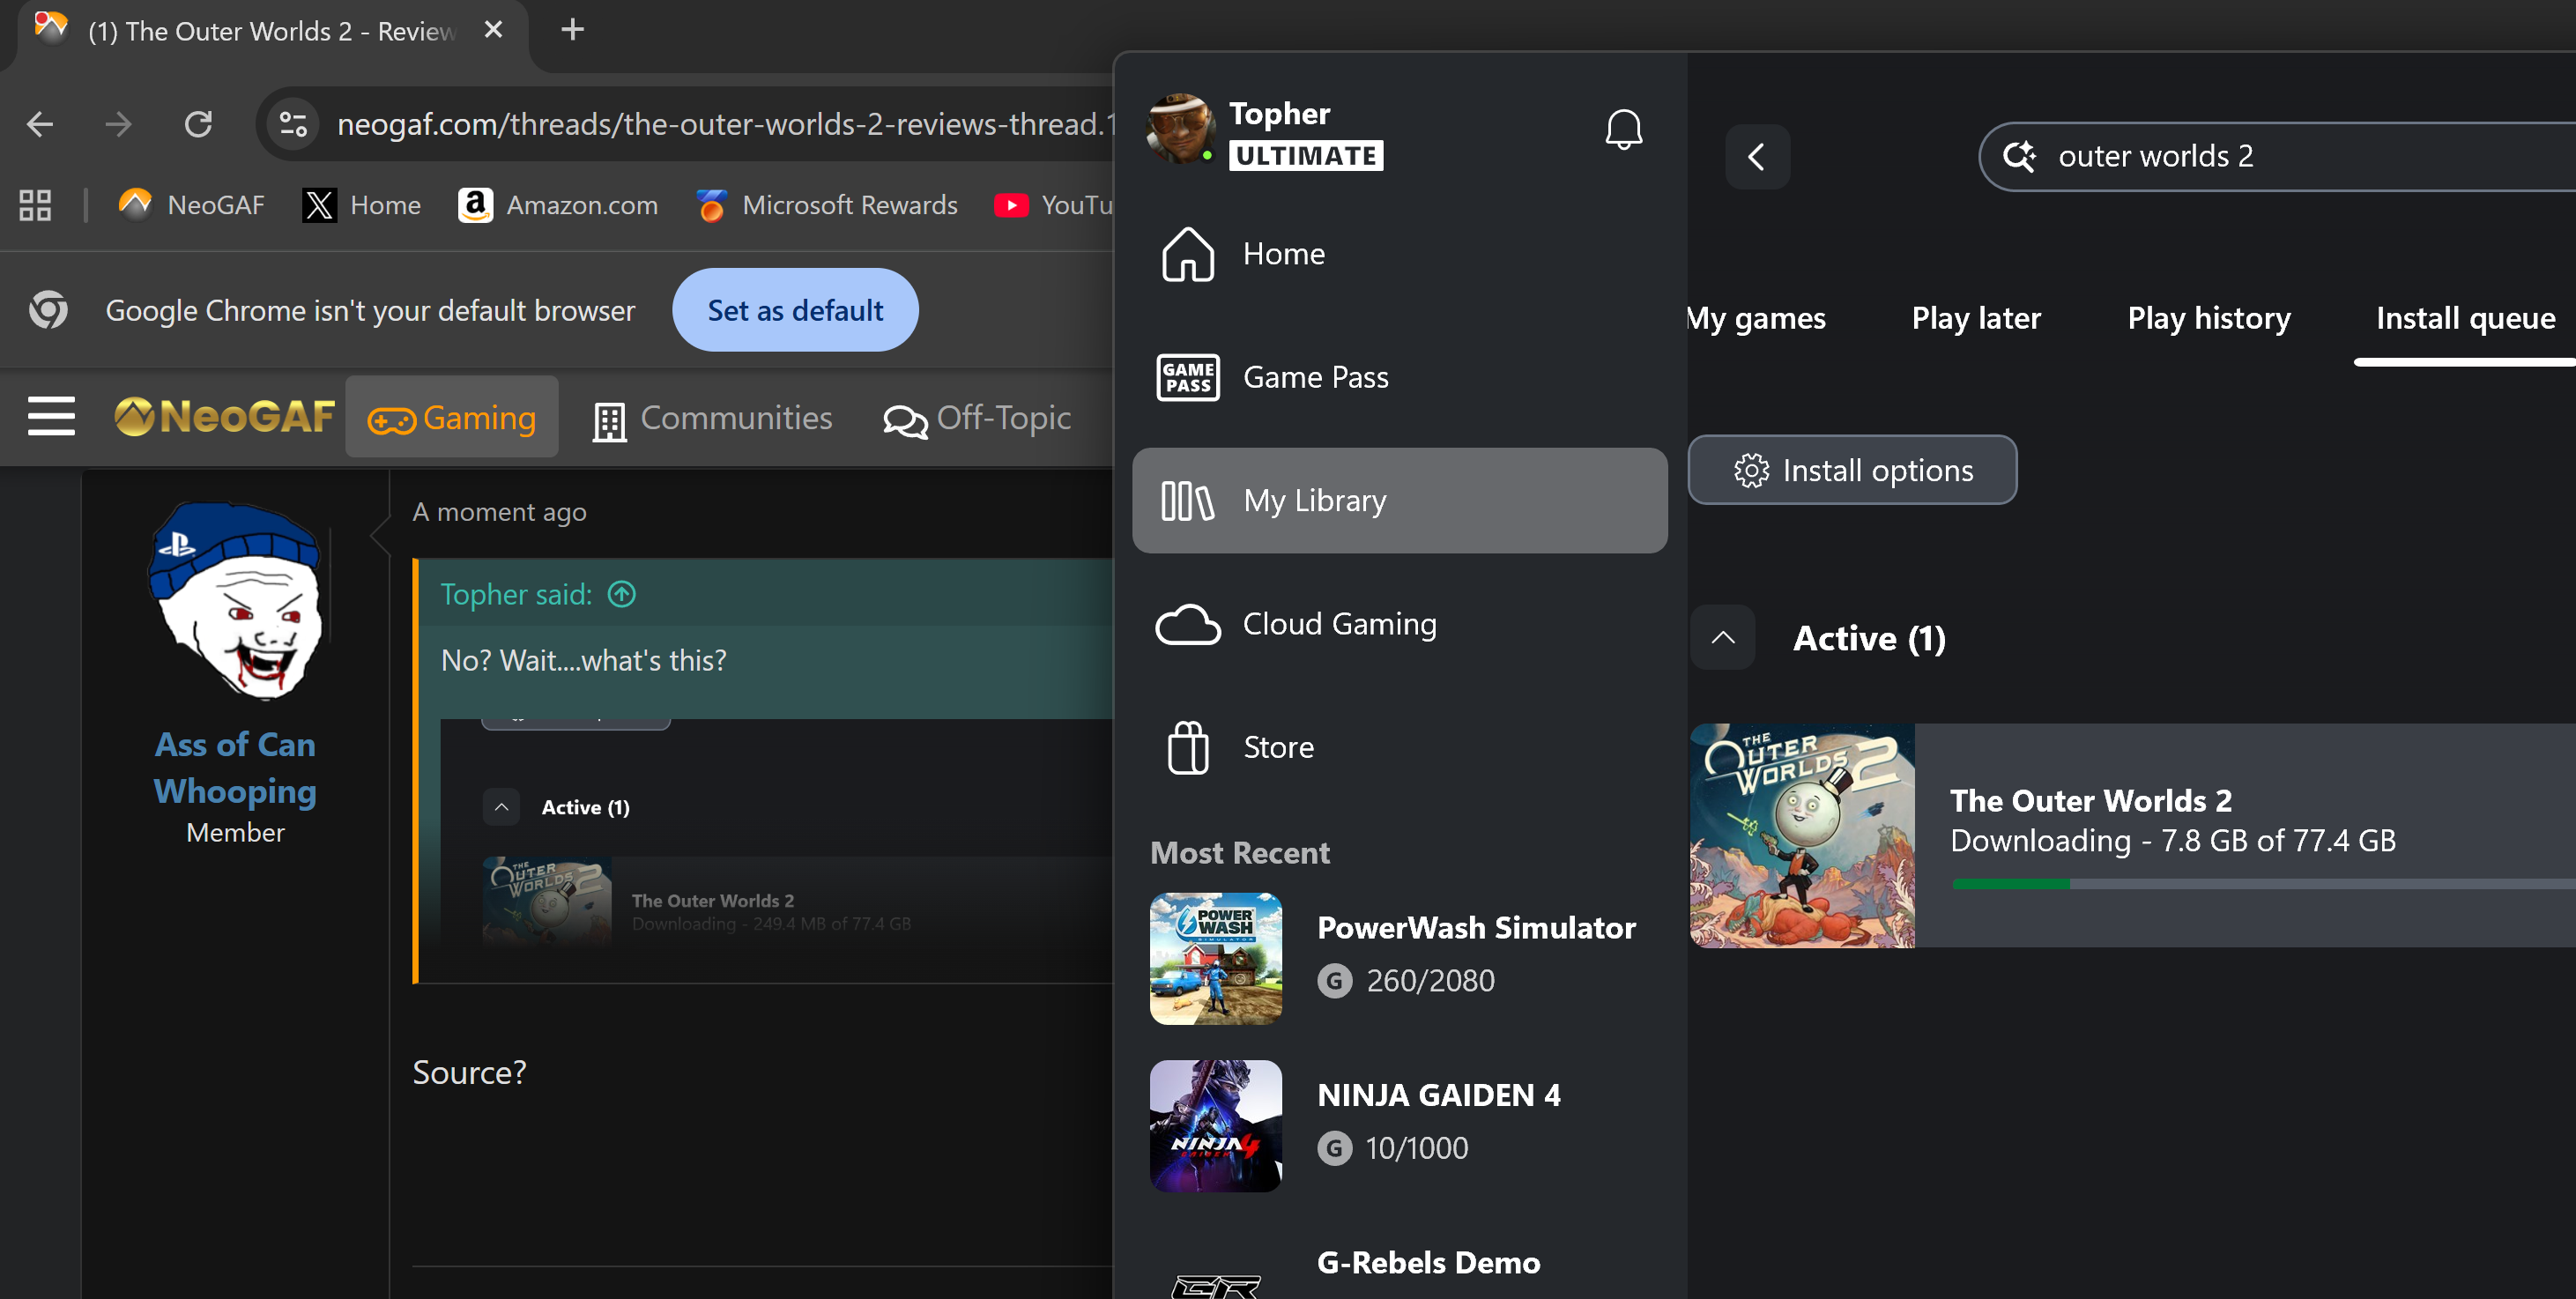Open Chrome site information for neogaf.com
The width and height of the screenshot is (2576, 1299).
click(x=293, y=124)
